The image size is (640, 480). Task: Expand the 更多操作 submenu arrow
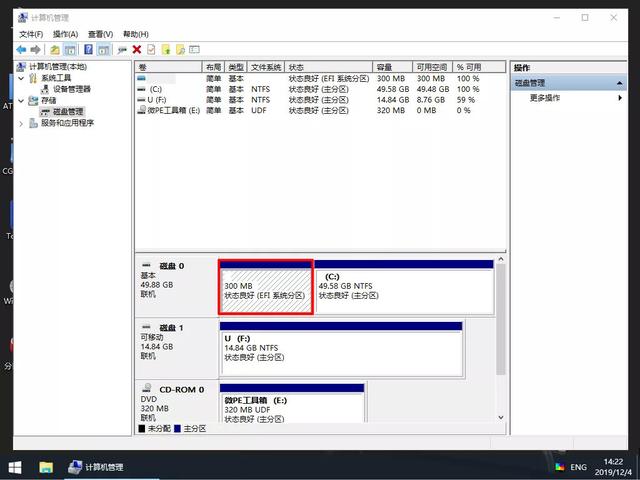[x=620, y=98]
